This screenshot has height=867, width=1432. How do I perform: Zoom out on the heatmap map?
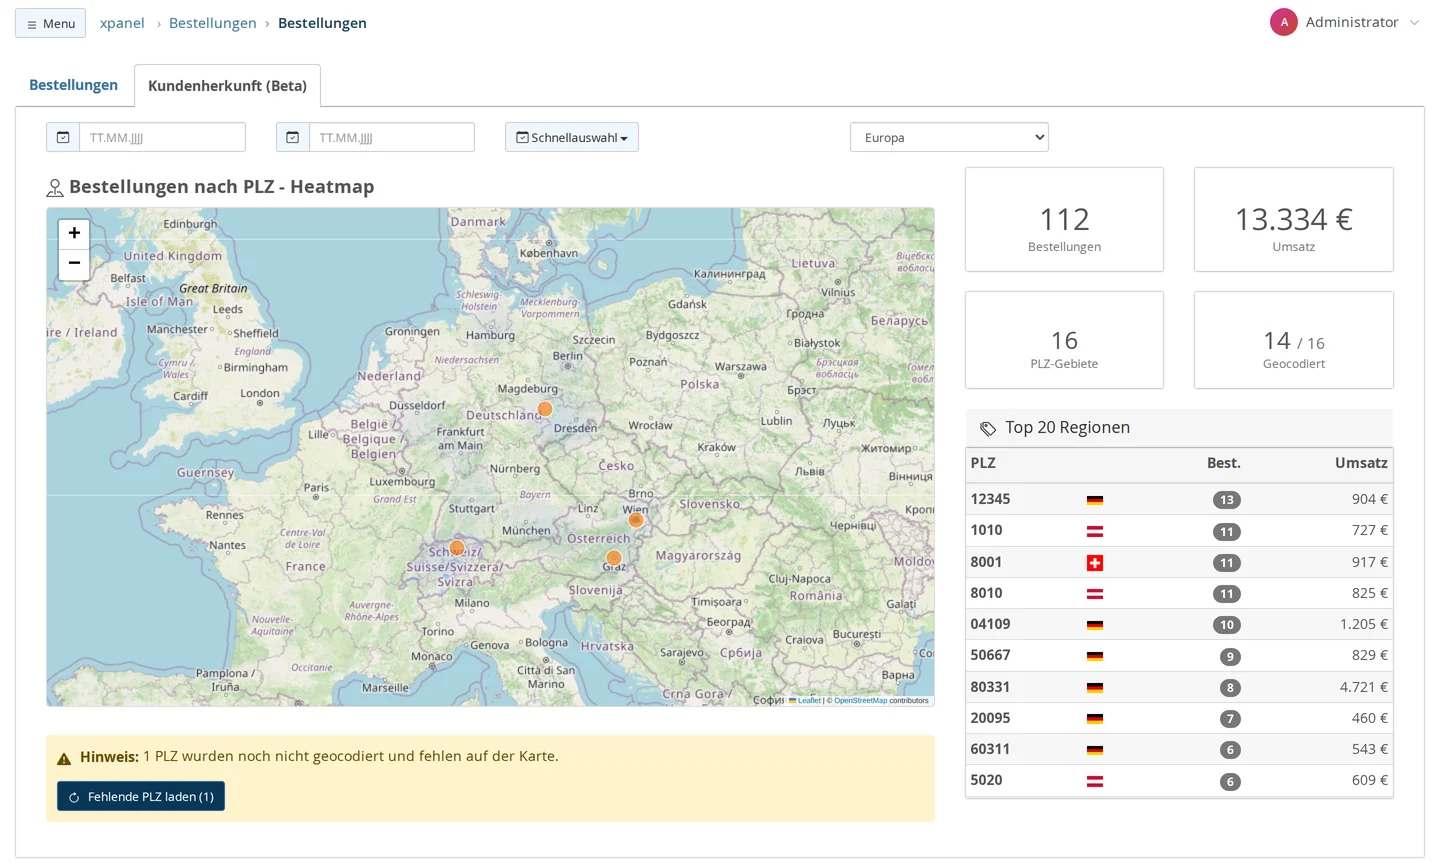coord(74,264)
